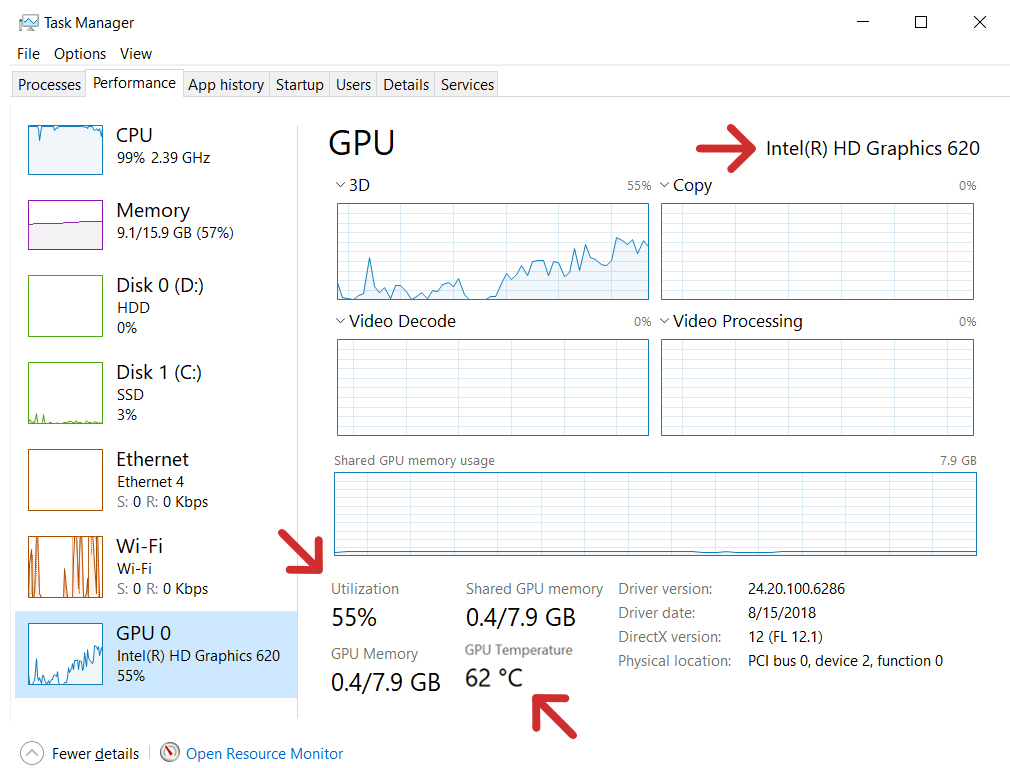Screen dimensions: 1010x768
Task: Switch to the Processes tab
Action: [48, 84]
